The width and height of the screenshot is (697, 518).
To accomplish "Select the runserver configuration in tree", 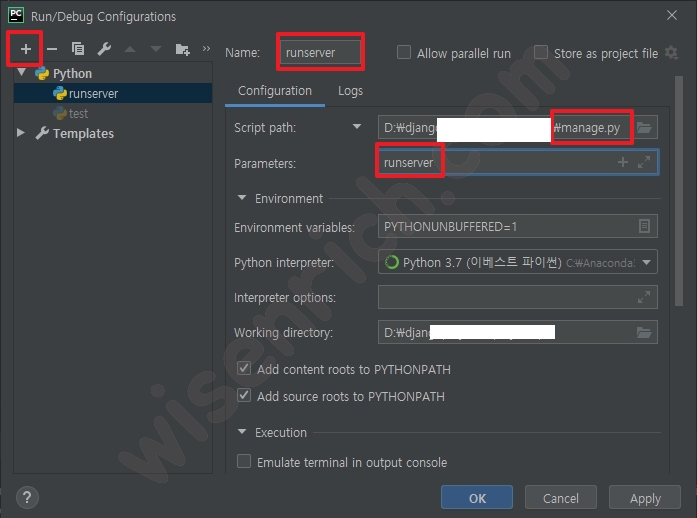I will 113,93.
